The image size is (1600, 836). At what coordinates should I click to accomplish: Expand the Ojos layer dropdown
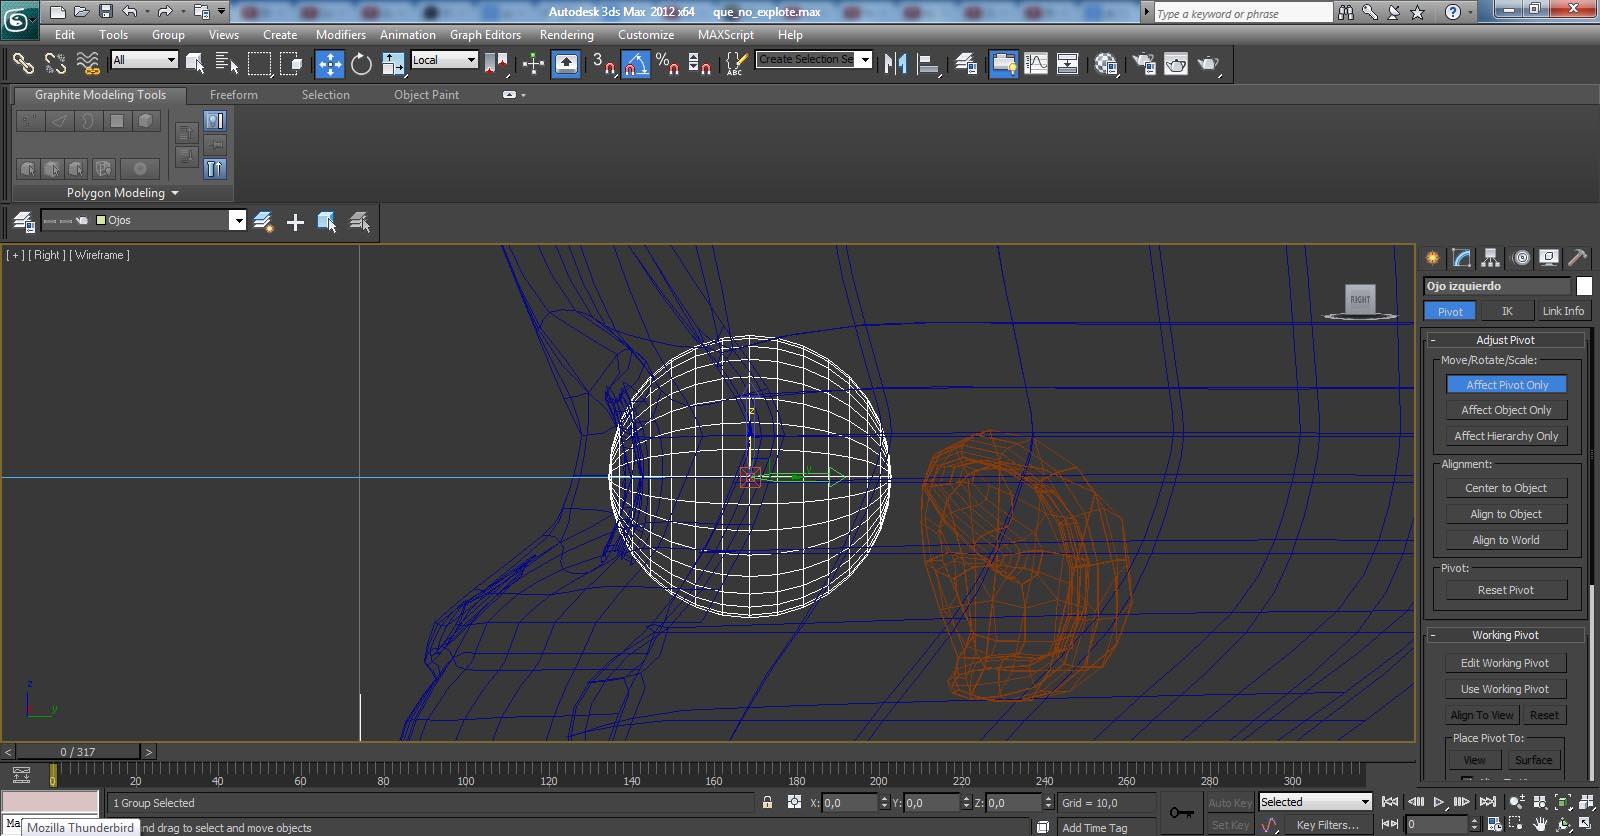237,221
